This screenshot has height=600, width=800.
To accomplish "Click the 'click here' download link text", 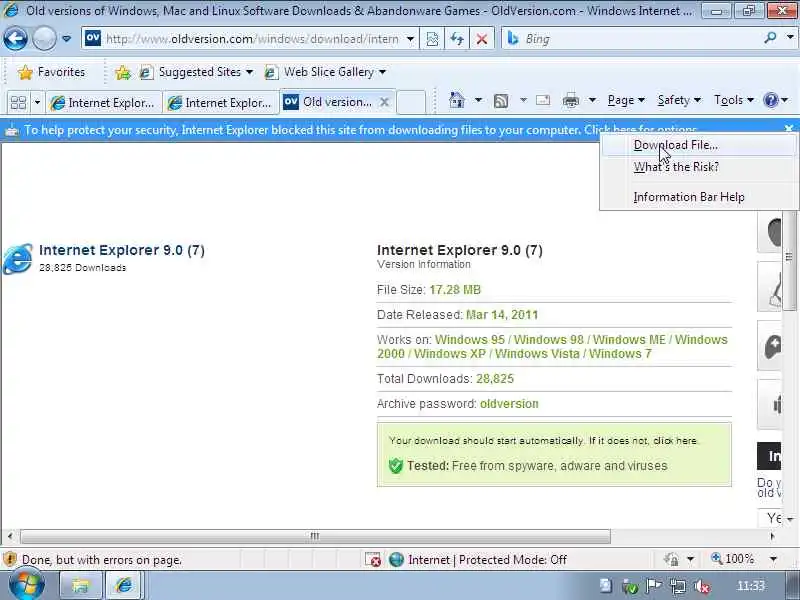I will pyautogui.click(x=675, y=441).
